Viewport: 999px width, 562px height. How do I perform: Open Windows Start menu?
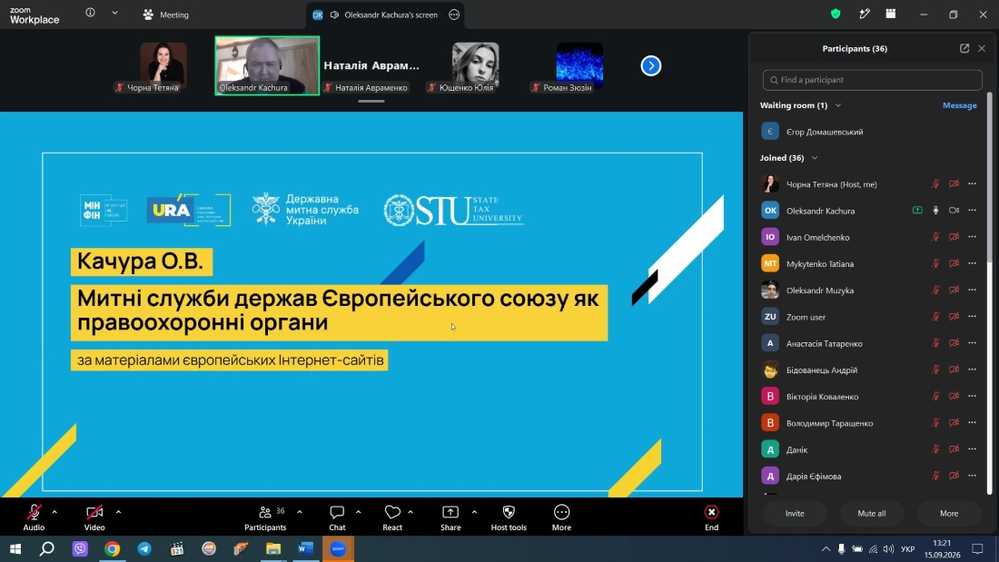pos(15,549)
